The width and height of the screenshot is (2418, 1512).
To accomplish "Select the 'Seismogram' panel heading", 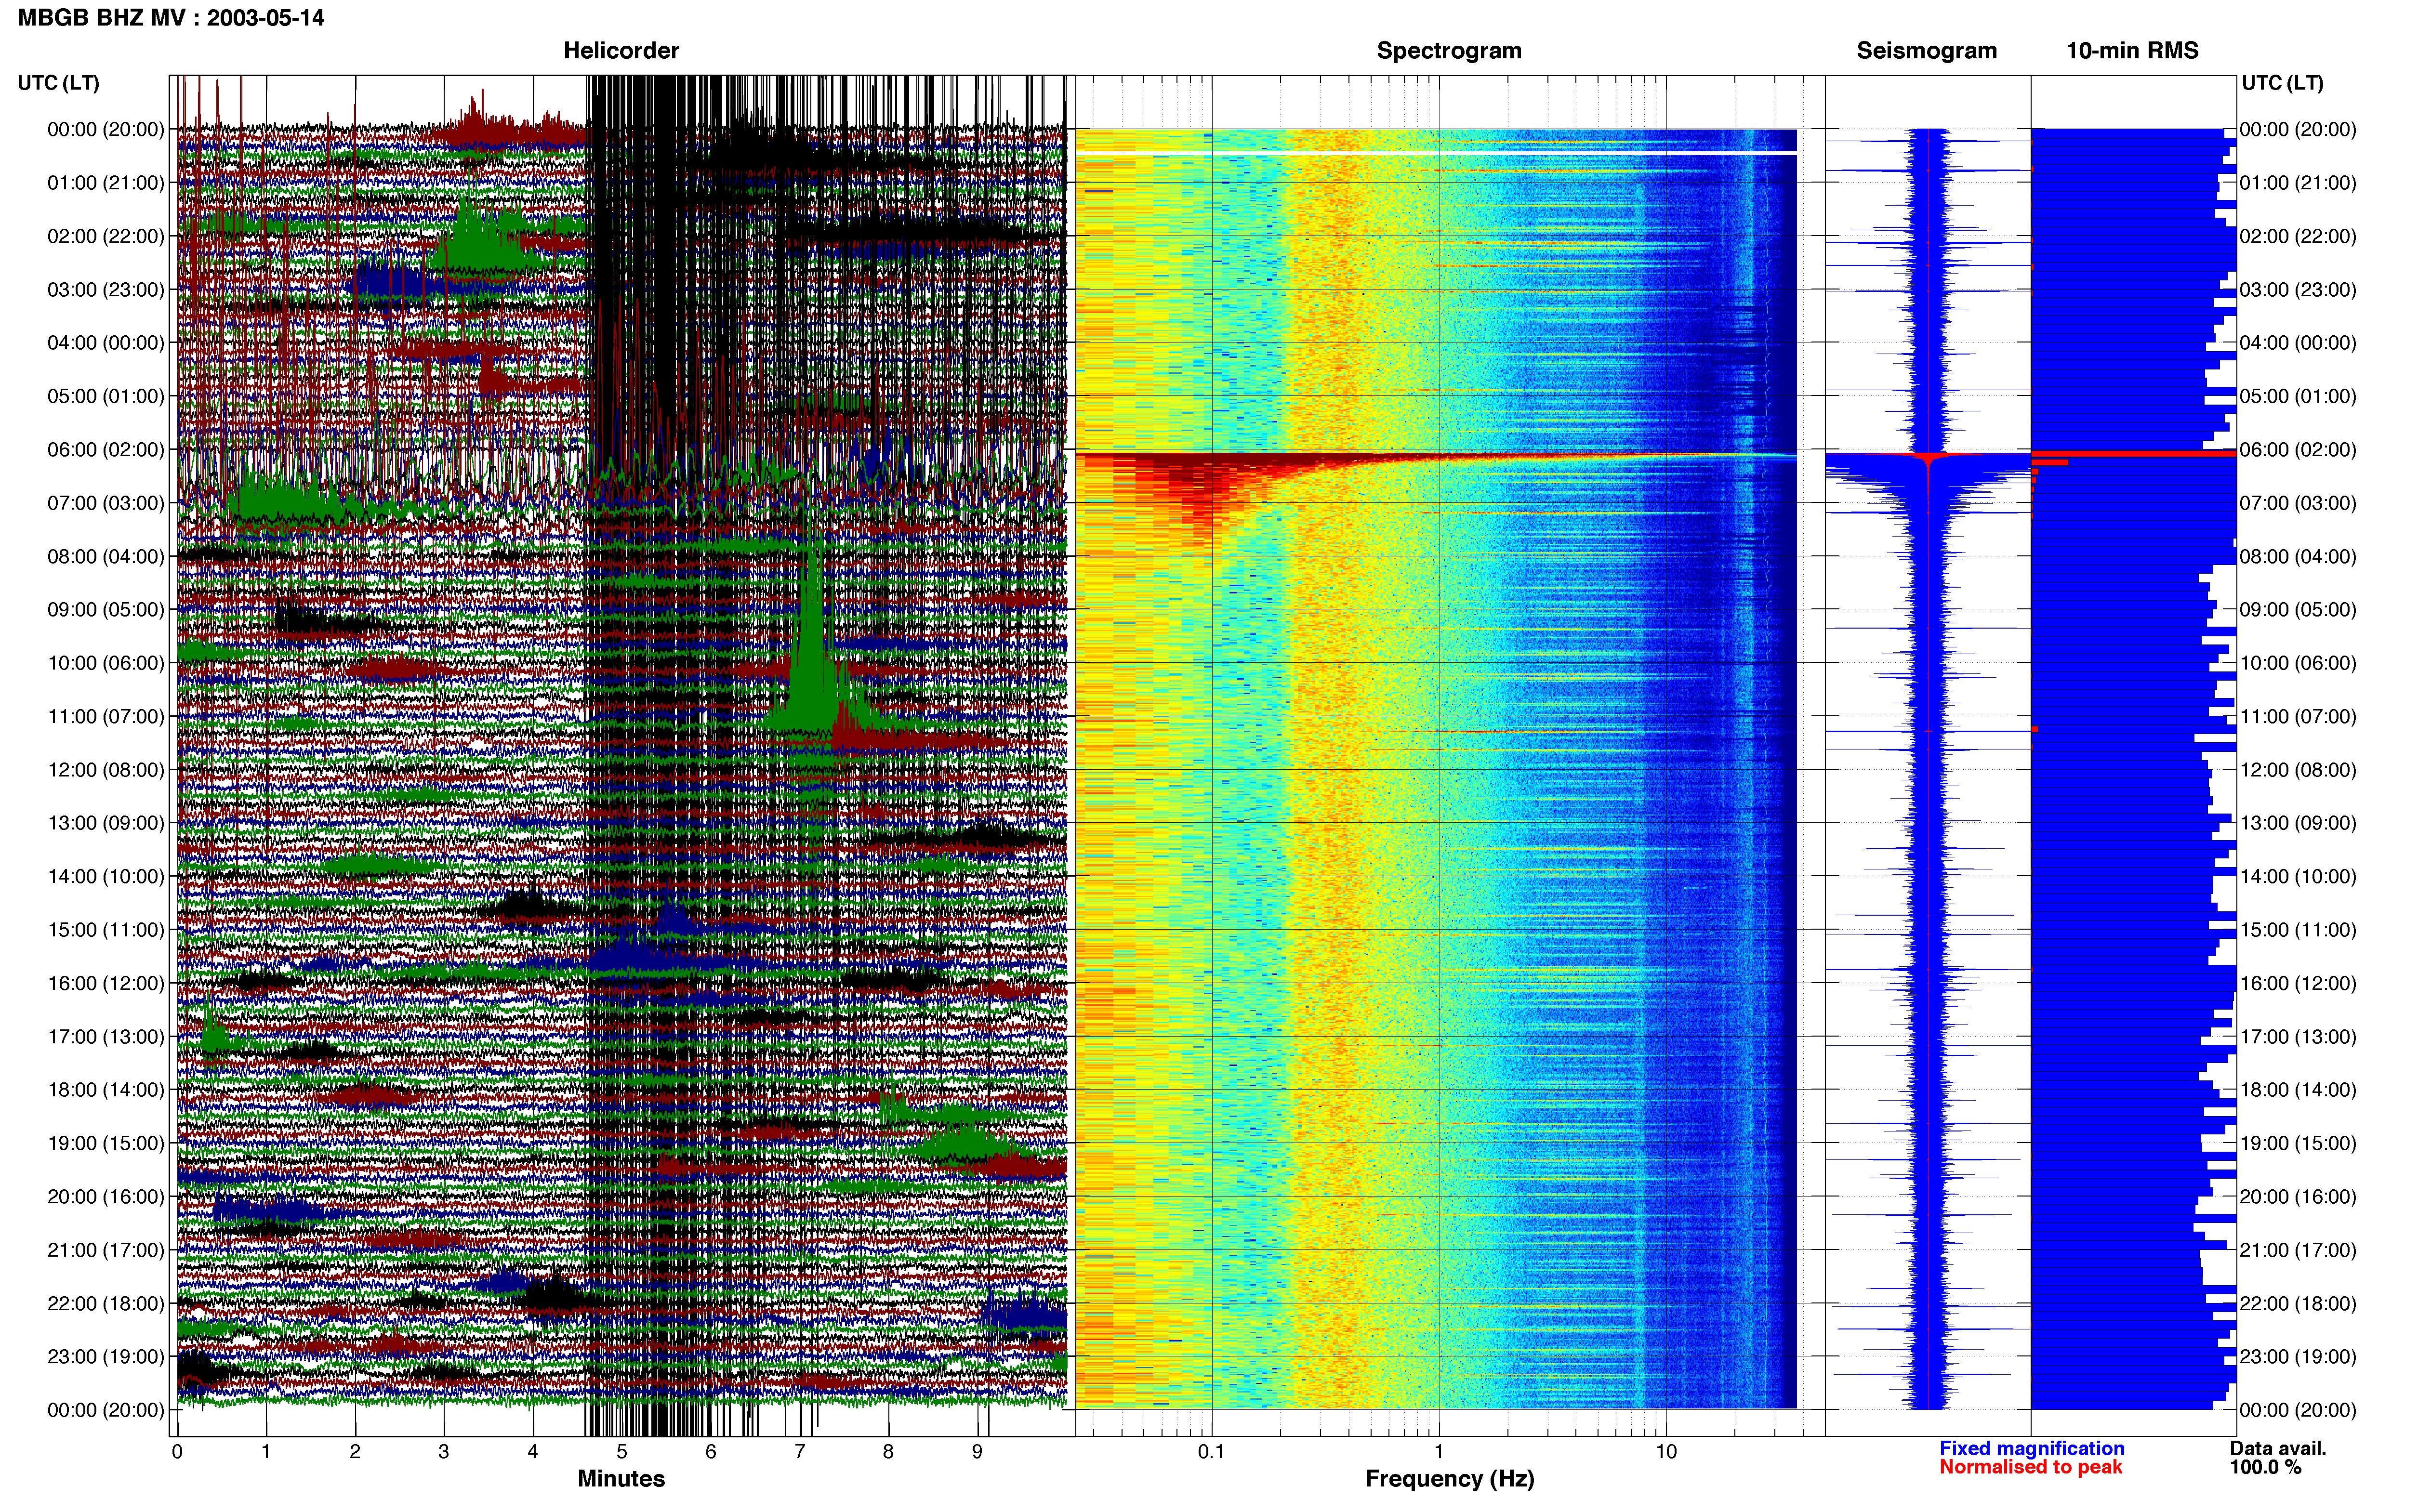I will [x=1926, y=50].
